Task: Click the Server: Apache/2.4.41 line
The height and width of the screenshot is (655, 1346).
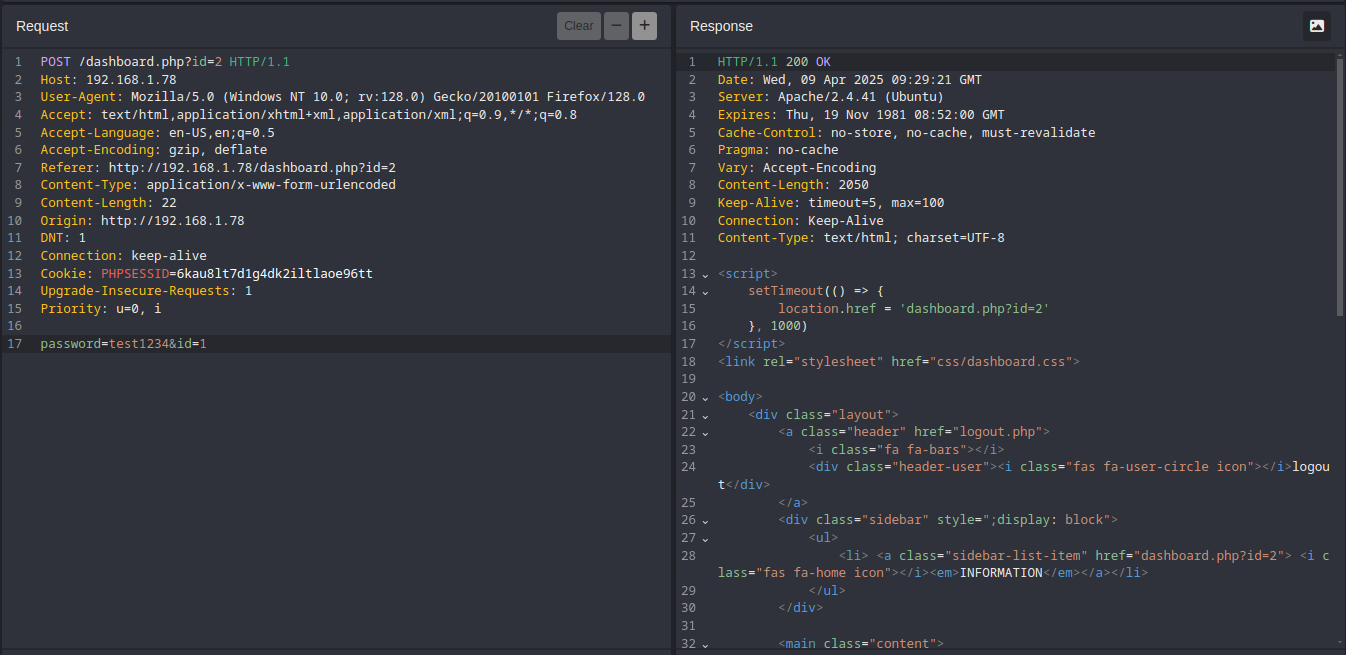Action: (831, 97)
